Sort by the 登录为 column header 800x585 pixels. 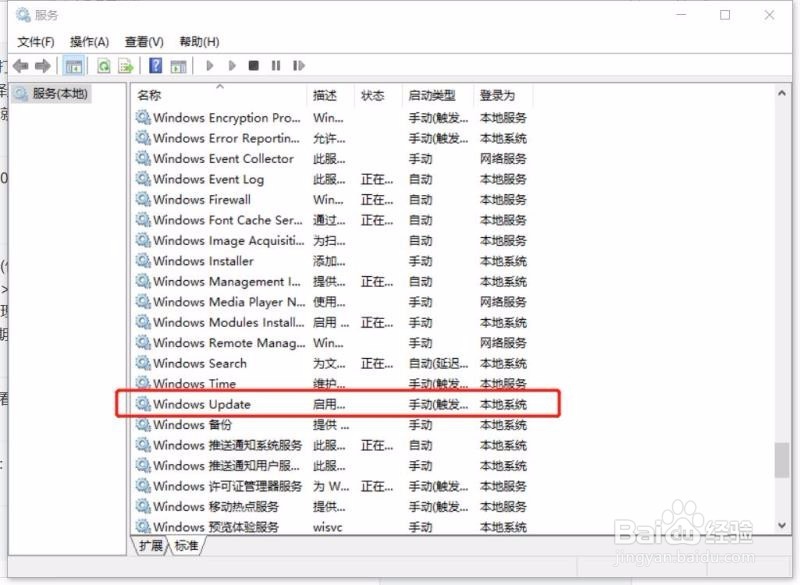(503, 95)
